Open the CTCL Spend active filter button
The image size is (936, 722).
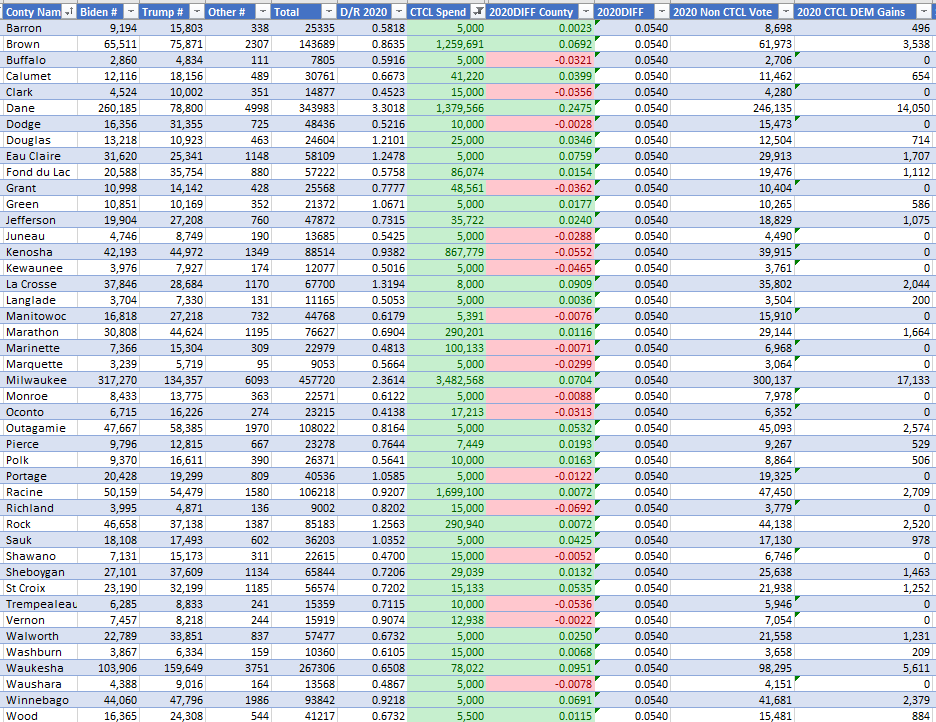point(478,12)
